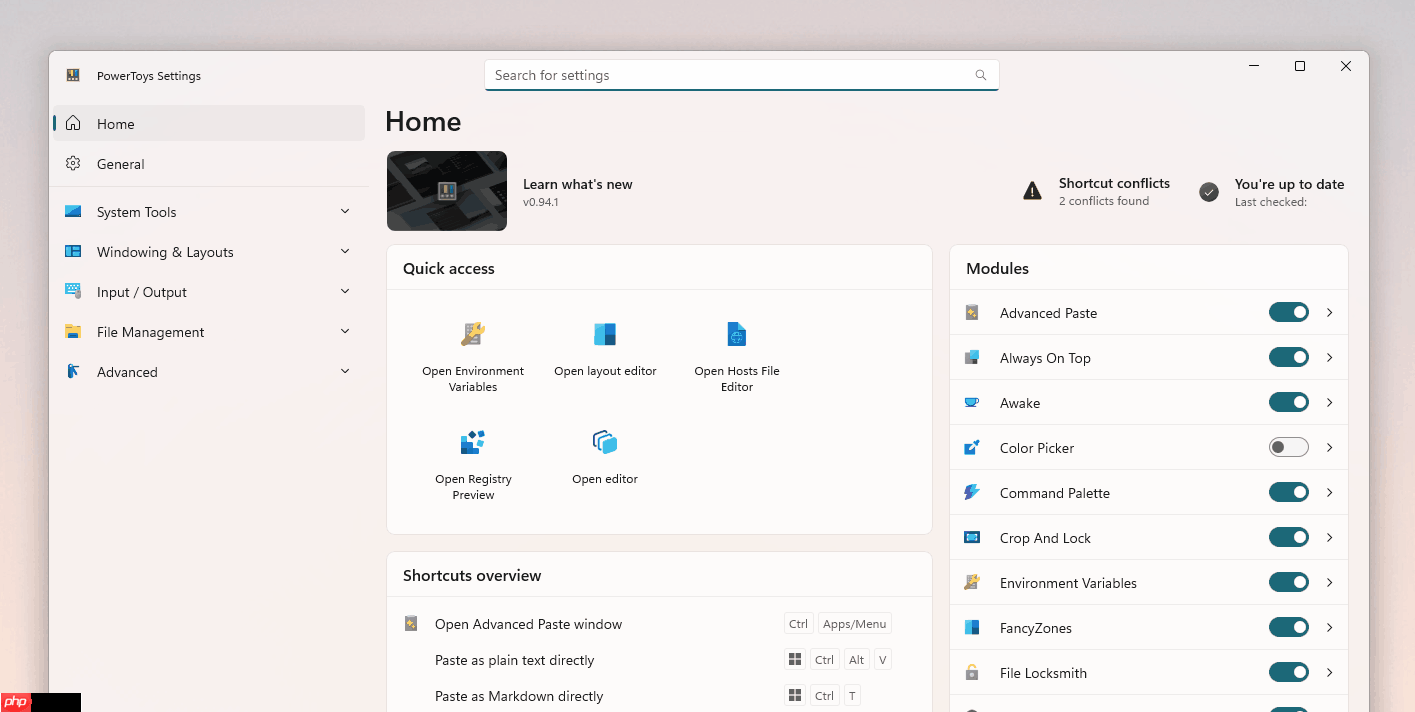Image resolution: width=1415 pixels, height=712 pixels.
Task: Click the Advanced sidebar icon
Action: pos(73,372)
